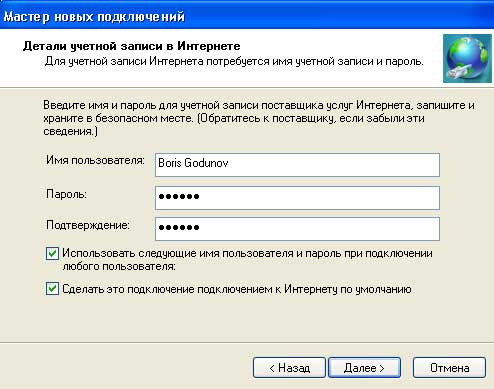Click the 'Детали учетной записи в Интернете' heading

[x=131, y=46]
